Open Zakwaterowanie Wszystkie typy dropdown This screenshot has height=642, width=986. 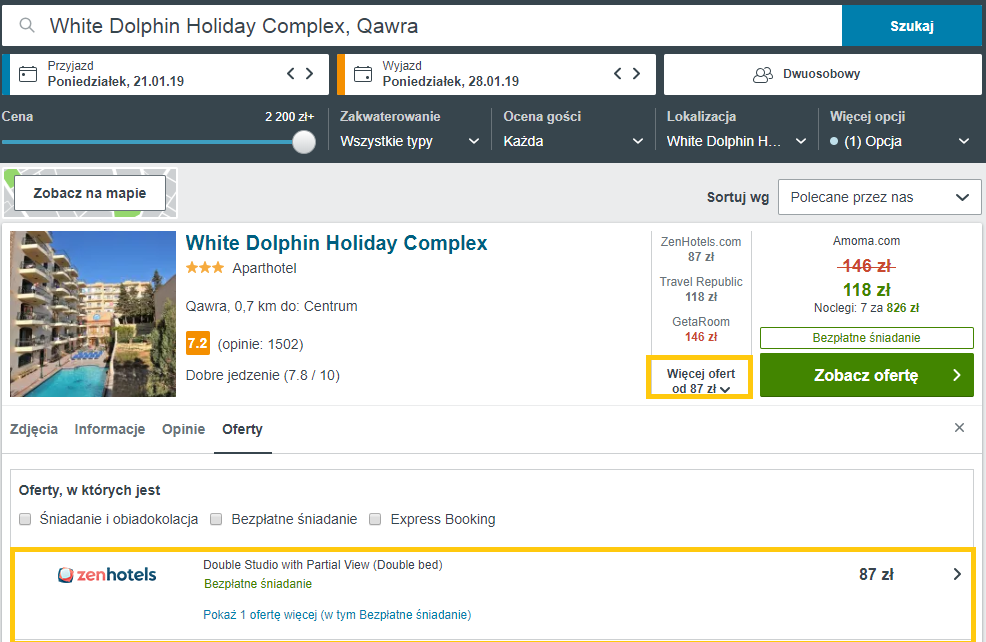click(409, 141)
